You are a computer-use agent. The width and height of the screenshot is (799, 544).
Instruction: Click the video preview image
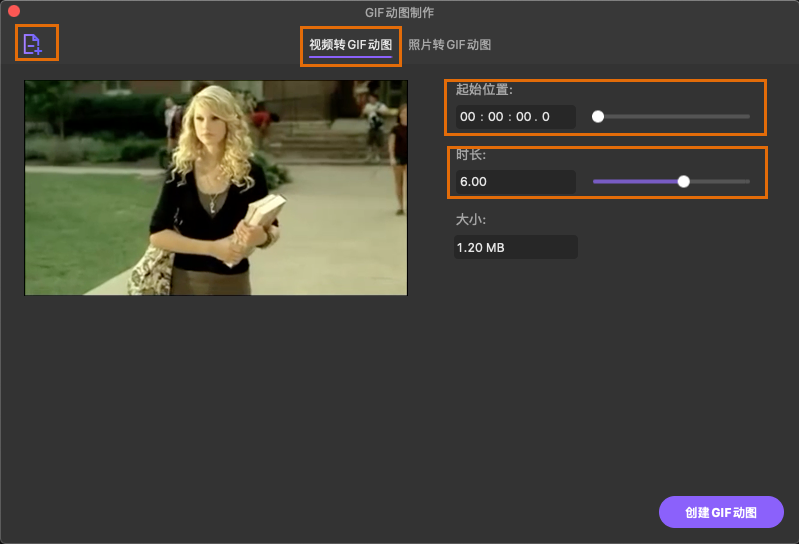216,188
